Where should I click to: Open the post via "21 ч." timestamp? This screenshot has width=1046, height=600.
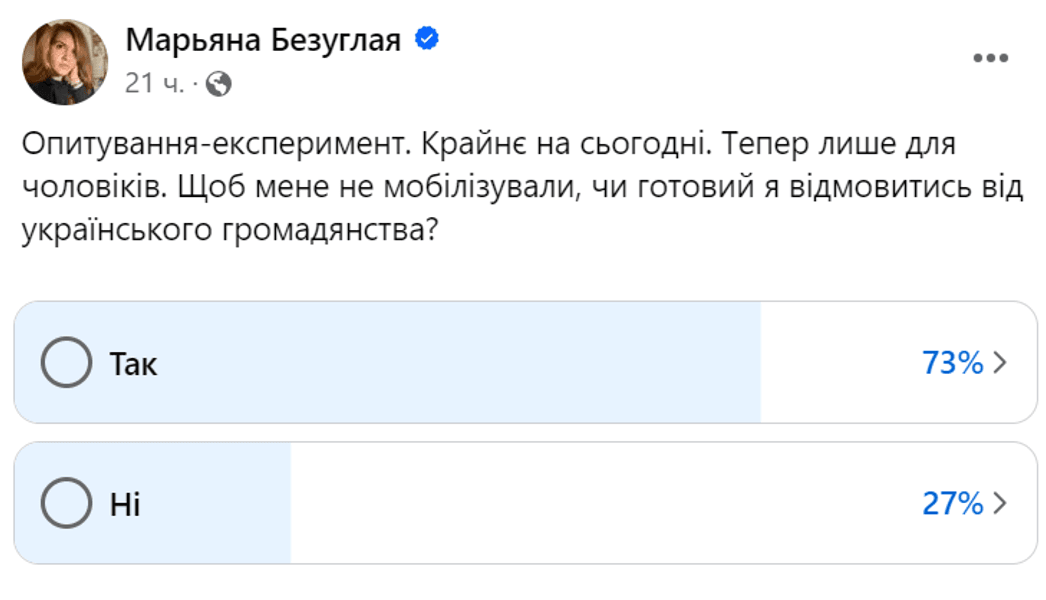point(153,85)
